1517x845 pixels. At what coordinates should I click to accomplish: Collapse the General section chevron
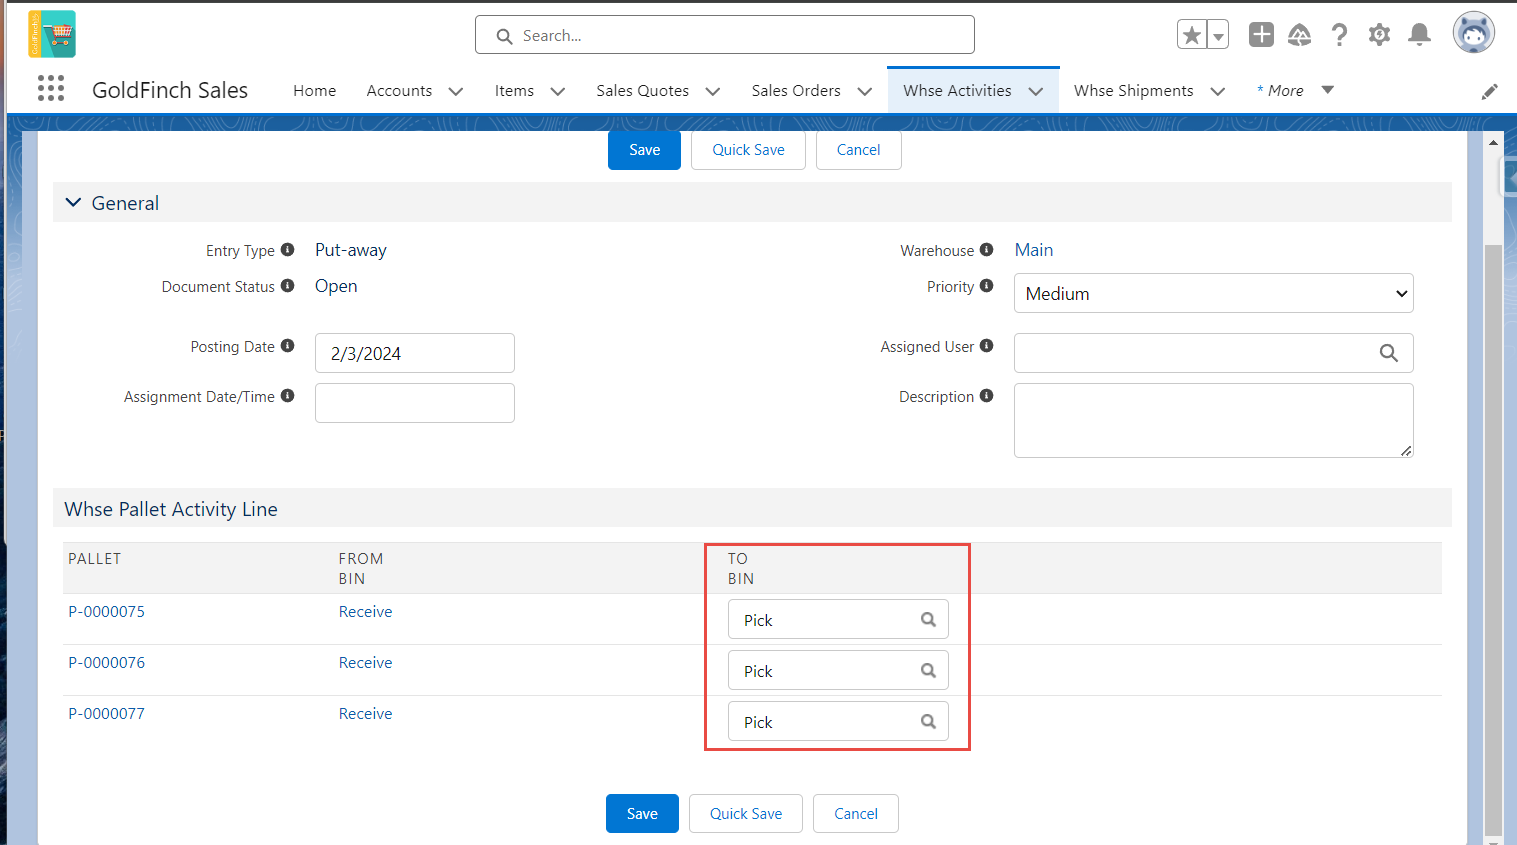click(x=73, y=202)
